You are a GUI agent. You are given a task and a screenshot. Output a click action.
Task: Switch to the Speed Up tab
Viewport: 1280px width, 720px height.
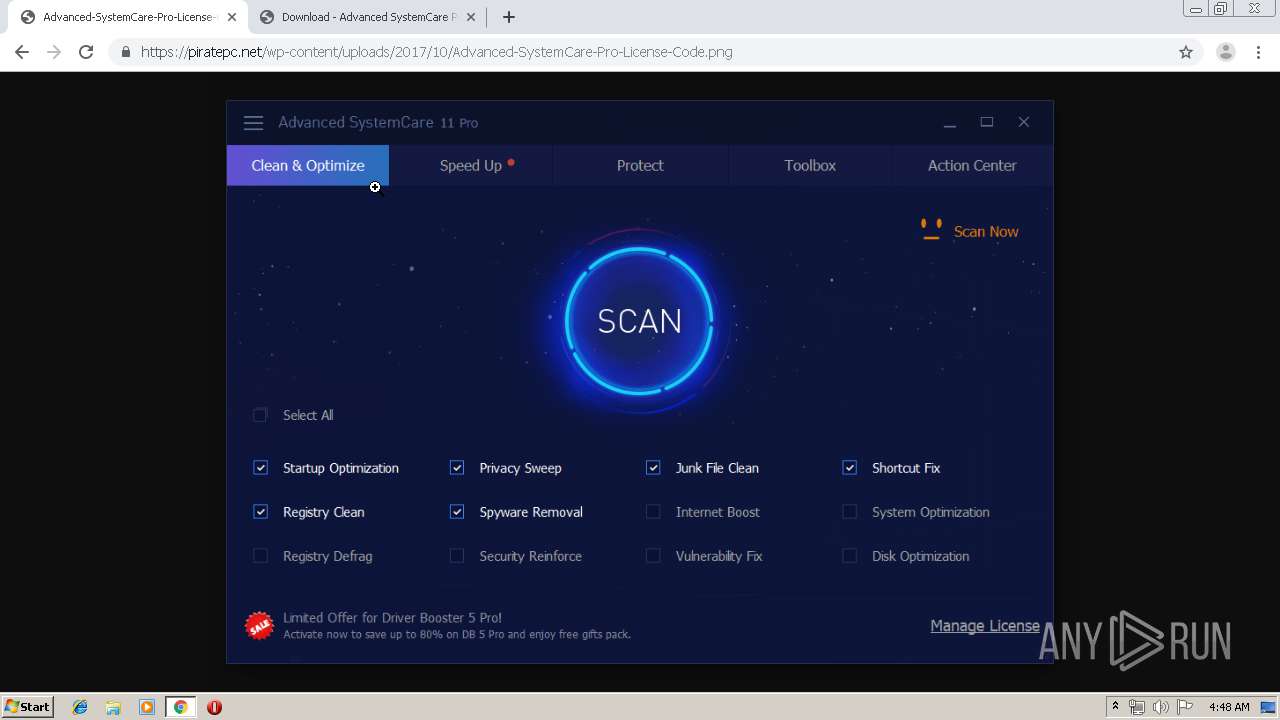(x=471, y=165)
